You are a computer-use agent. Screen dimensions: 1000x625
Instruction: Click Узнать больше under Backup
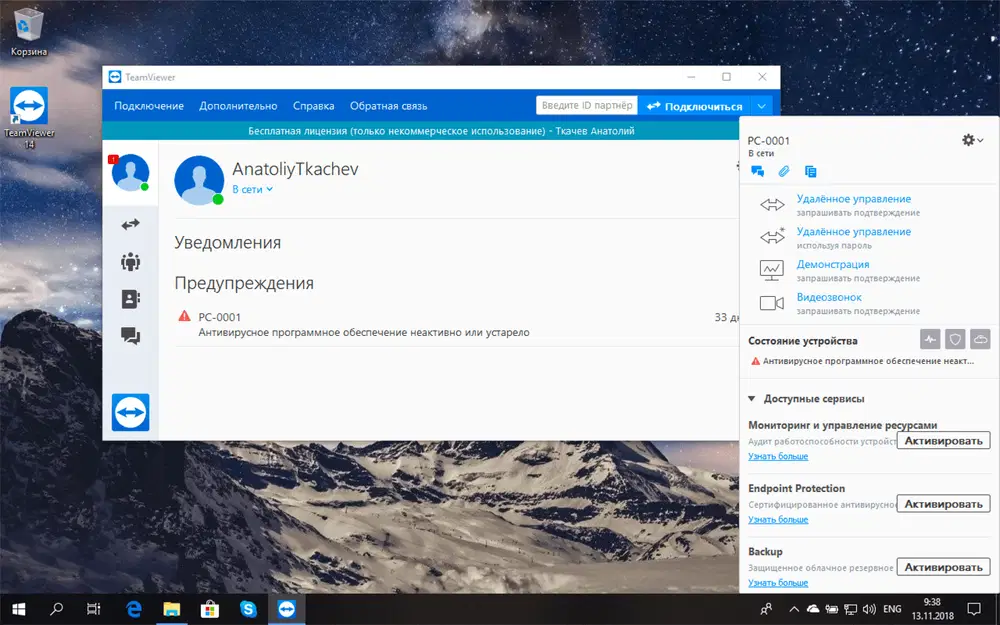click(x=777, y=582)
